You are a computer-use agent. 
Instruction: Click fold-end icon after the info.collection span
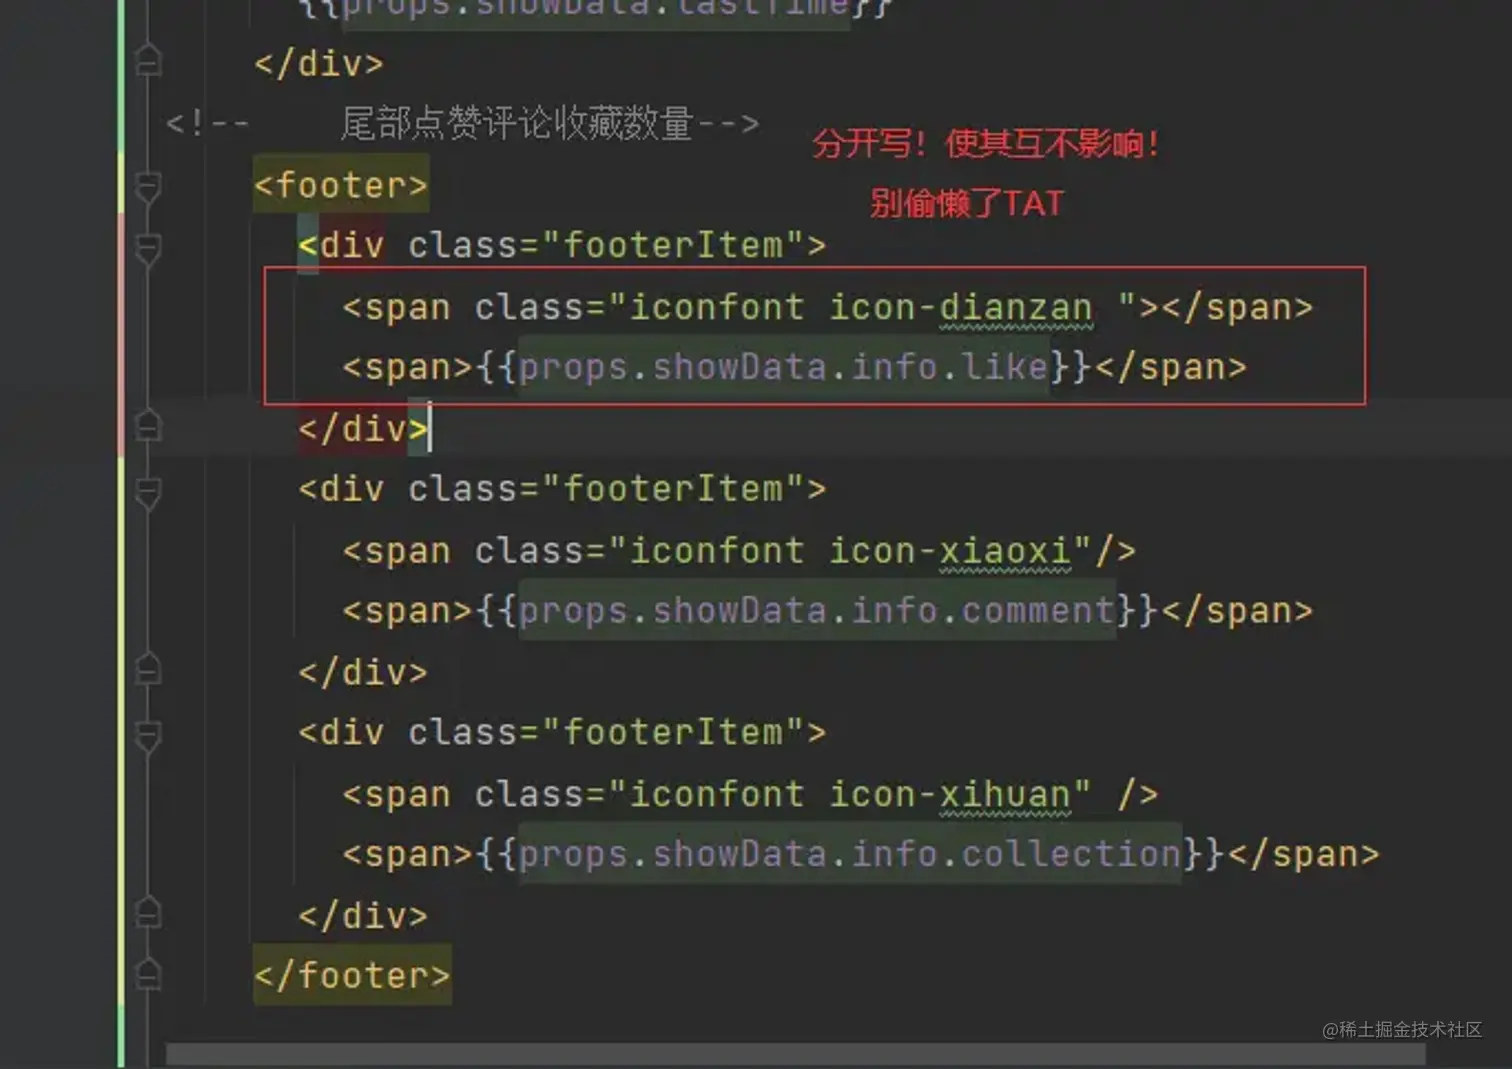tap(148, 913)
